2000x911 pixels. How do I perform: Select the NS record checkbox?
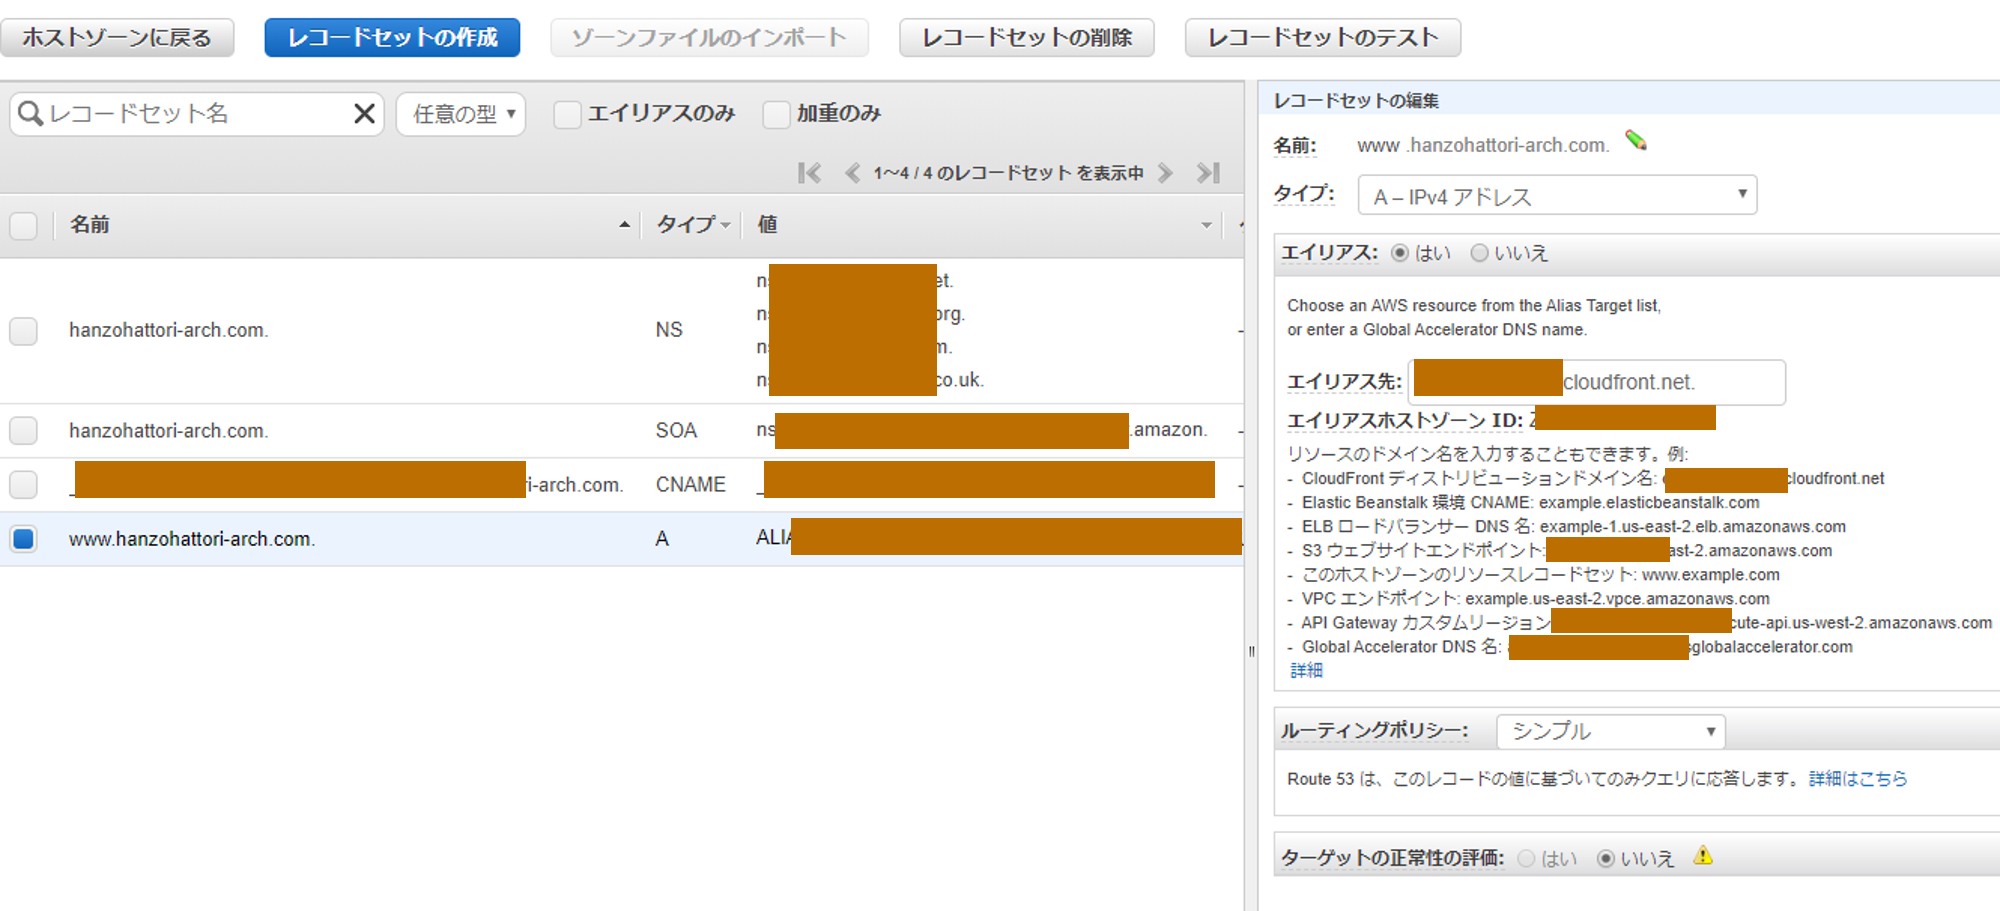23,331
